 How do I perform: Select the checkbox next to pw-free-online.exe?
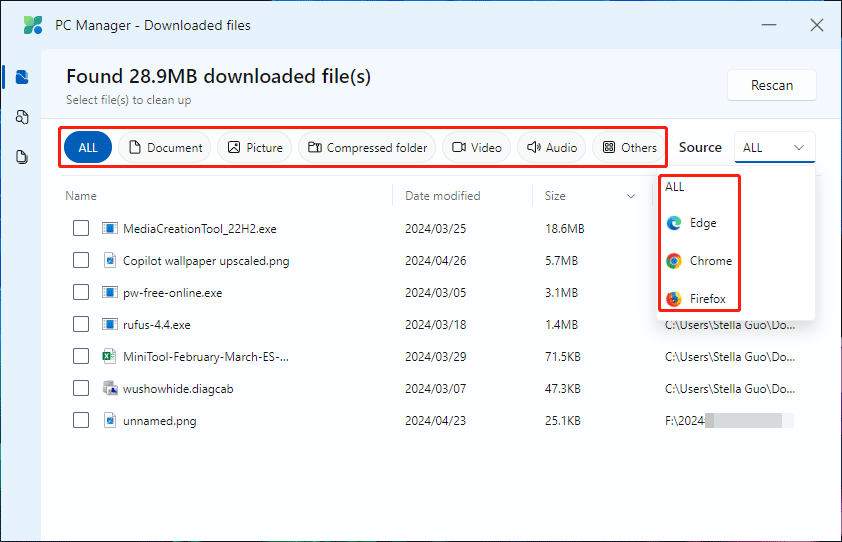pyautogui.click(x=81, y=292)
